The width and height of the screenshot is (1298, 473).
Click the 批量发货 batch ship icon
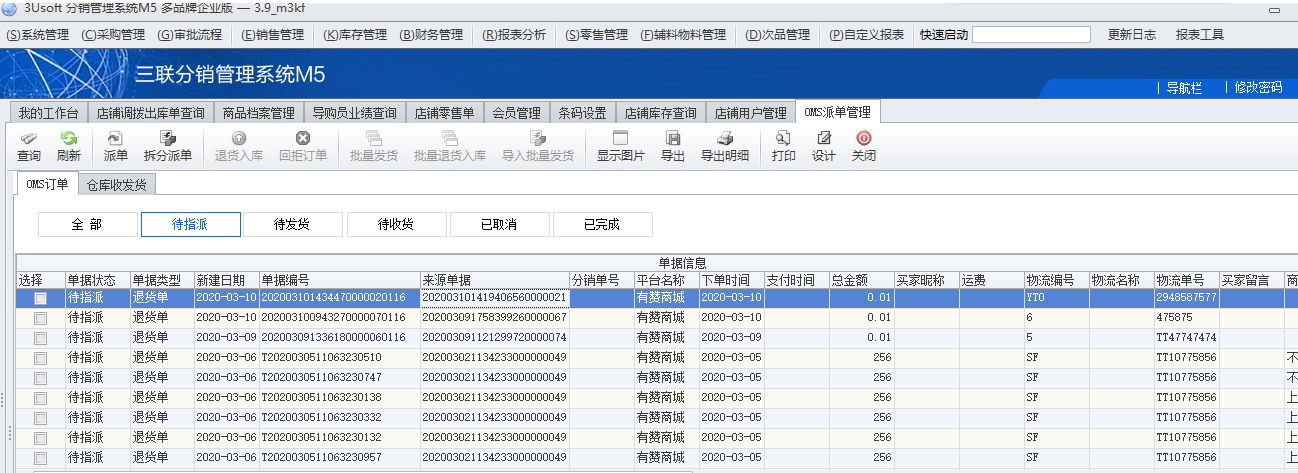tap(374, 147)
